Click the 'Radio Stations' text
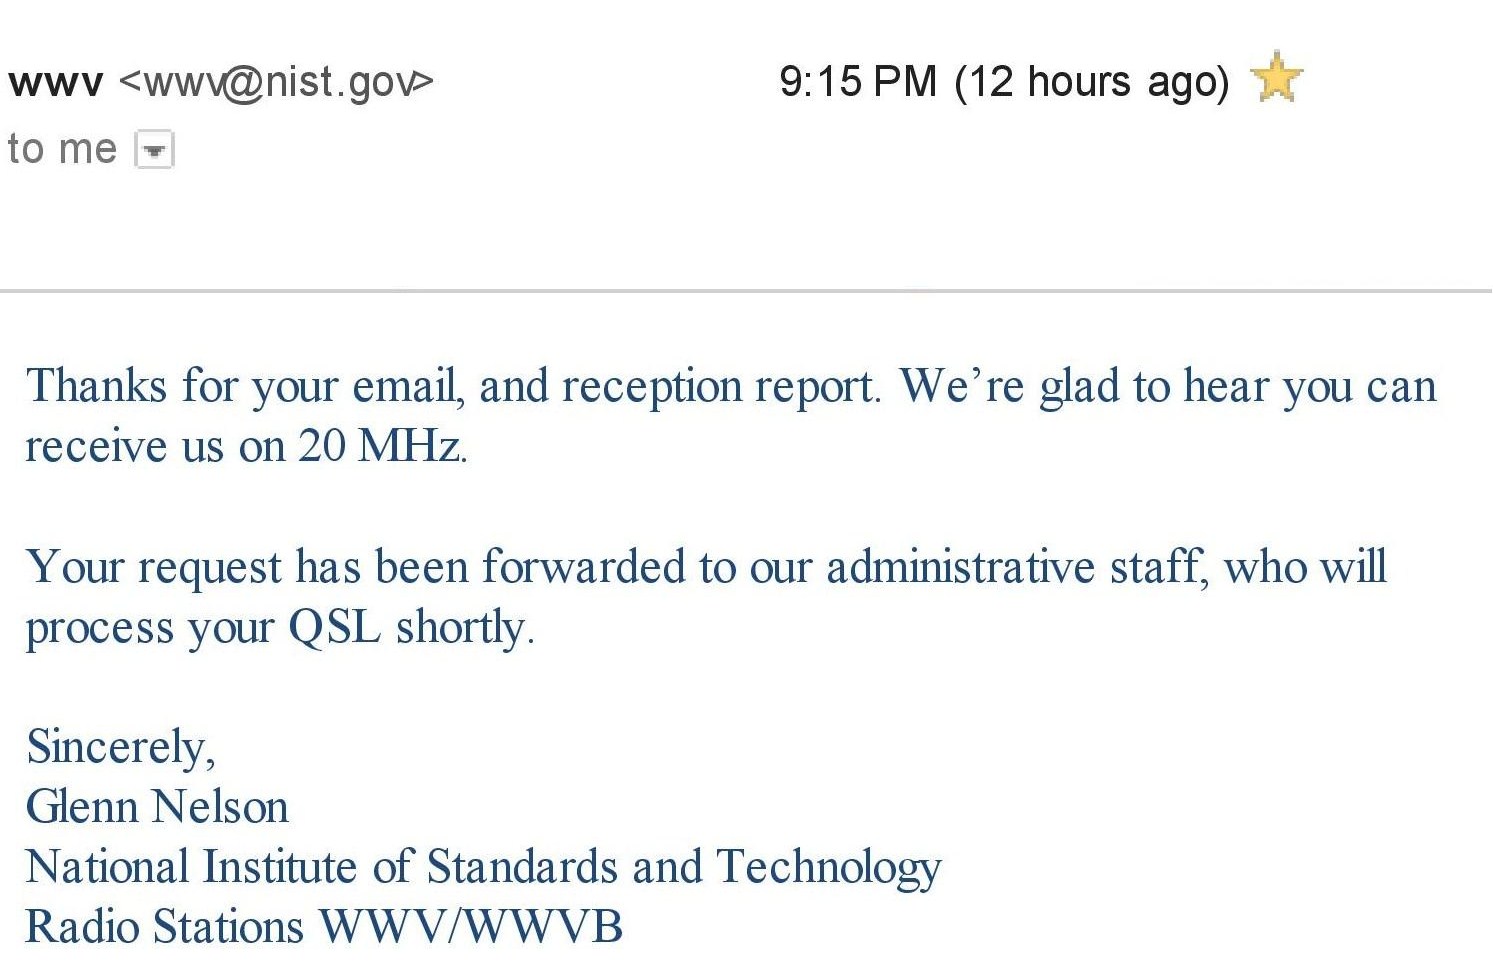The image size is (1493, 975). (x=164, y=927)
